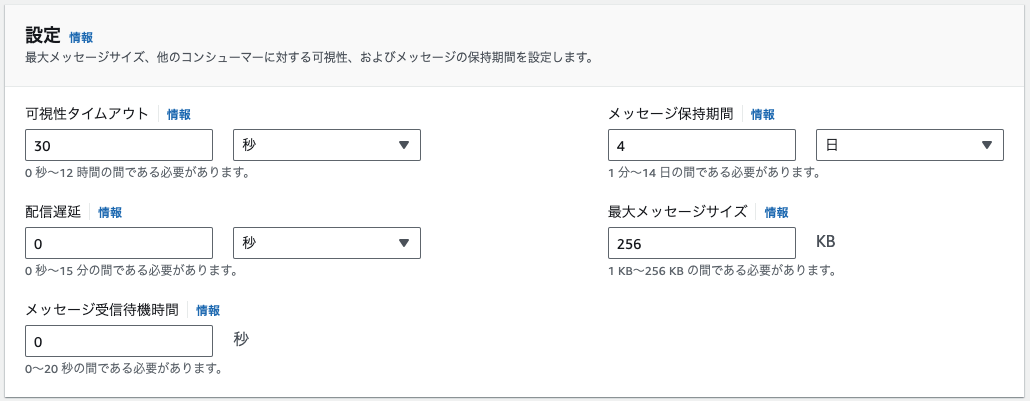This screenshot has height=401, width=1030.
Task: Click the 設定 section heading
Action: pyautogui.click(x=43, y=35)
